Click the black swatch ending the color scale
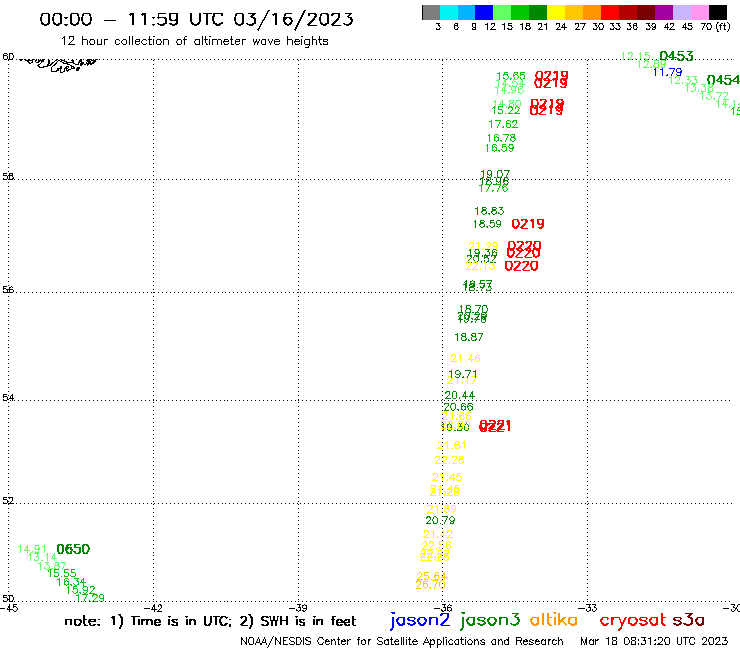740x650 pixels. pyautogui.click(x=717, y=12)
